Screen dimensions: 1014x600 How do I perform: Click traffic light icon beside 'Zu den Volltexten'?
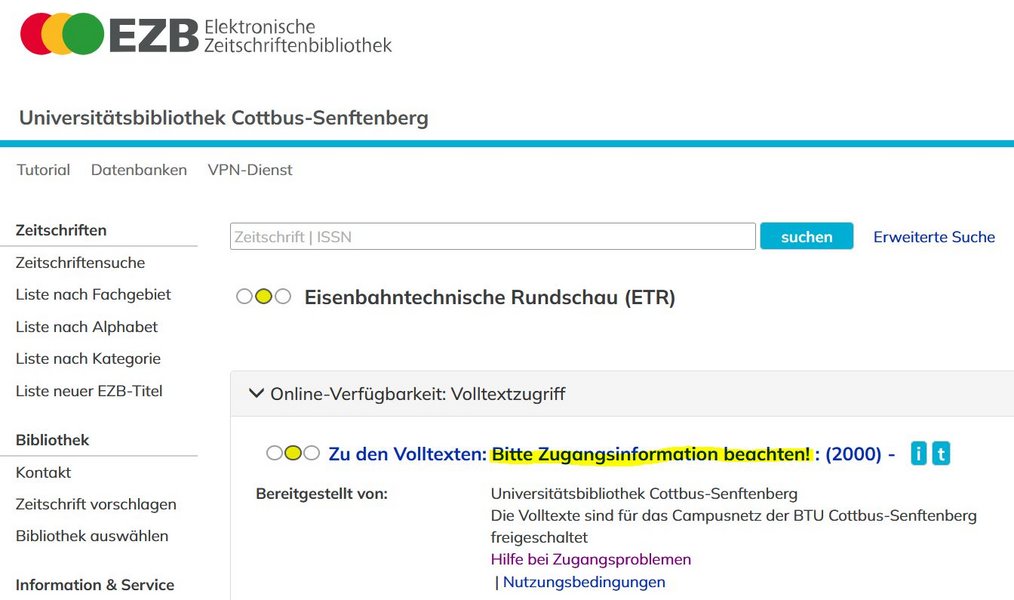[x=293, y=454]
